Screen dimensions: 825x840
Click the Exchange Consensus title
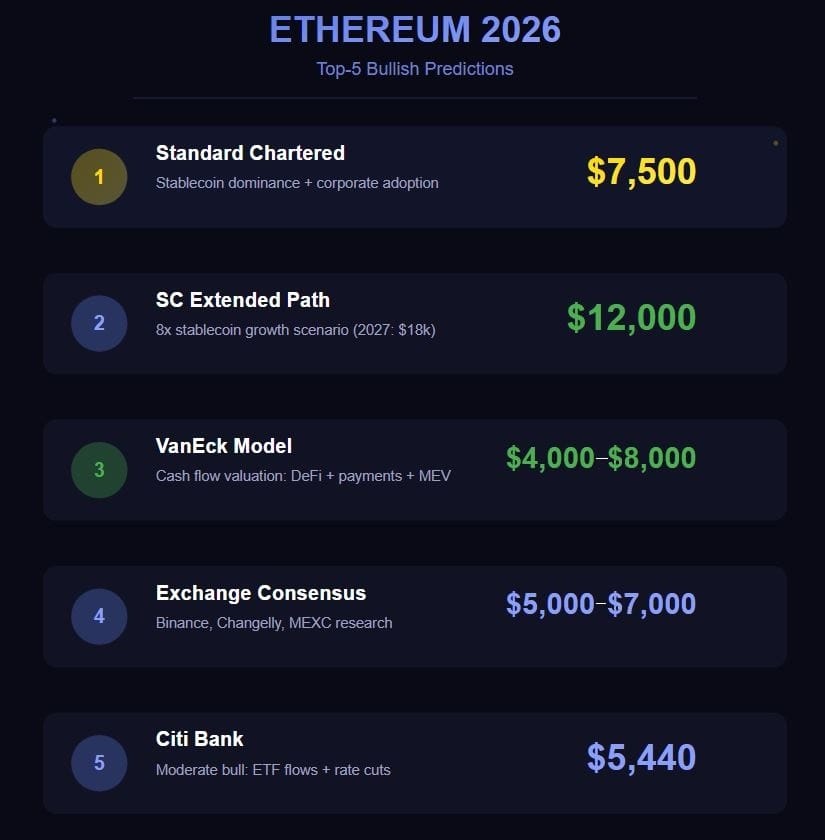coord(261,593)
